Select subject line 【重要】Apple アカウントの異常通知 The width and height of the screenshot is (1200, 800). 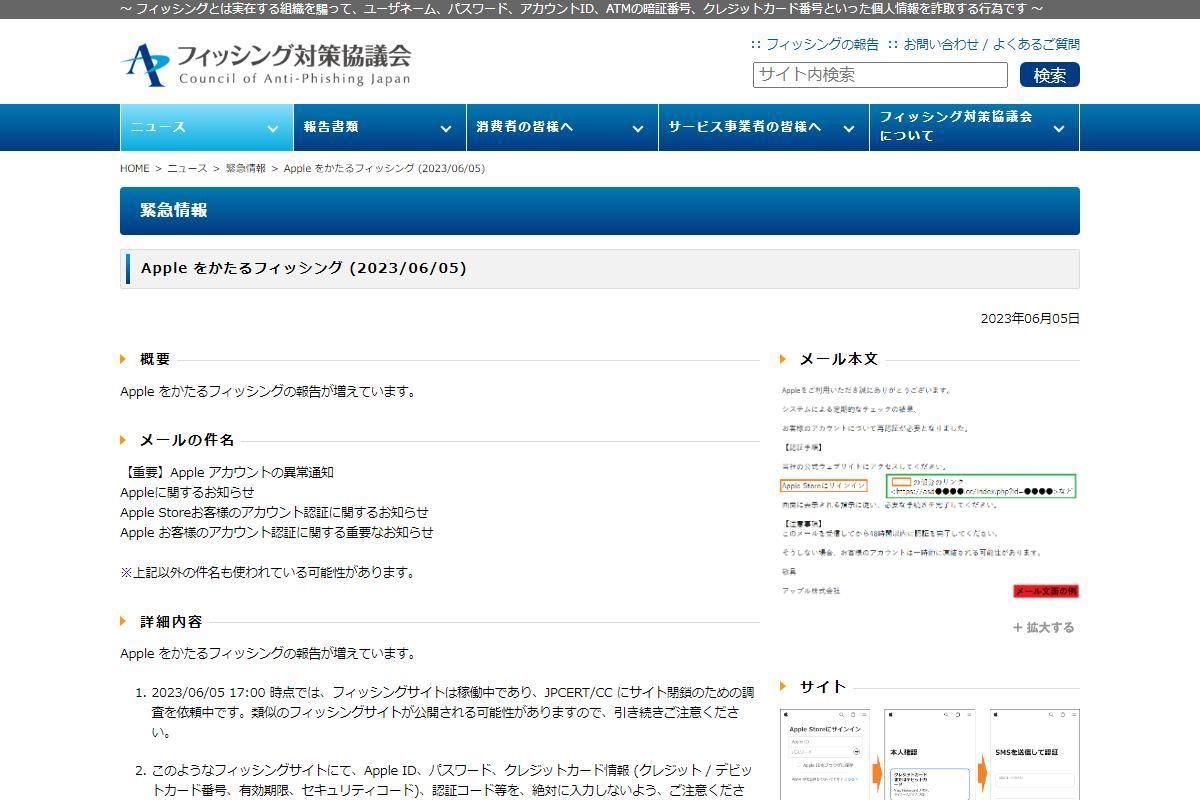(x=227, y=472)
